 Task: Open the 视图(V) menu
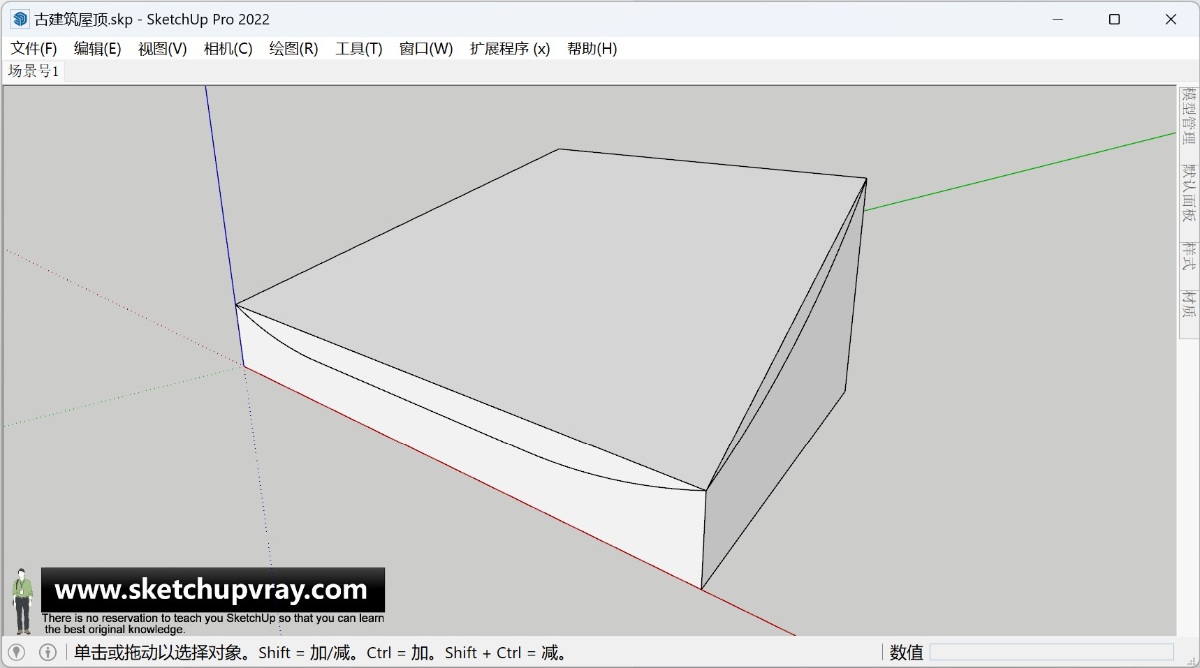click(164, 47)
